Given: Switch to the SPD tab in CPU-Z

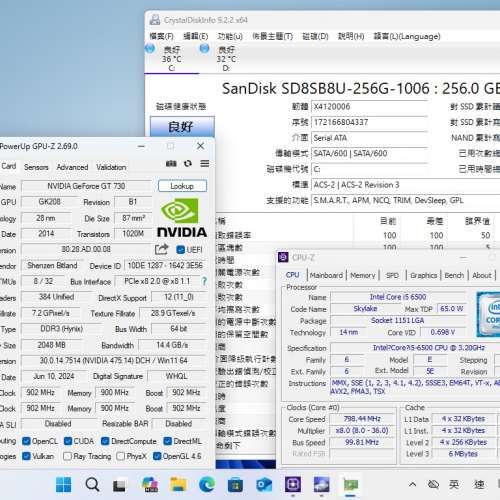Looking at the screenshot, I should point(392,275).
